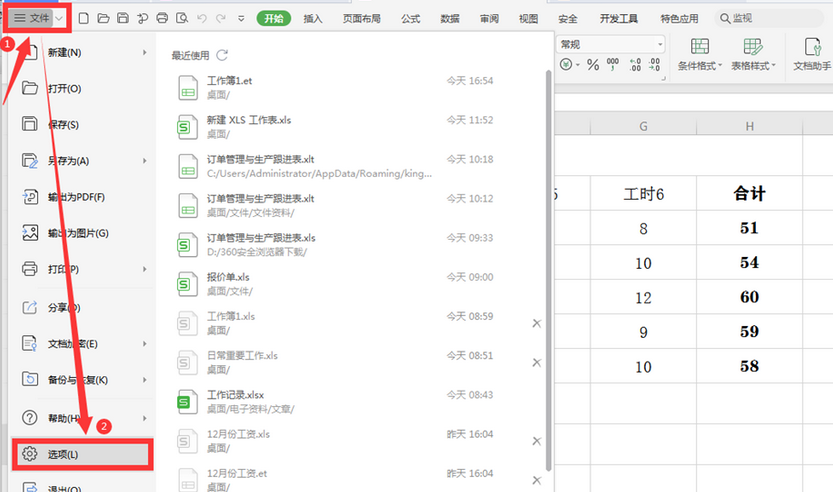Expand the submenu arrow beside 另存为(A)

tap(144, 160)
